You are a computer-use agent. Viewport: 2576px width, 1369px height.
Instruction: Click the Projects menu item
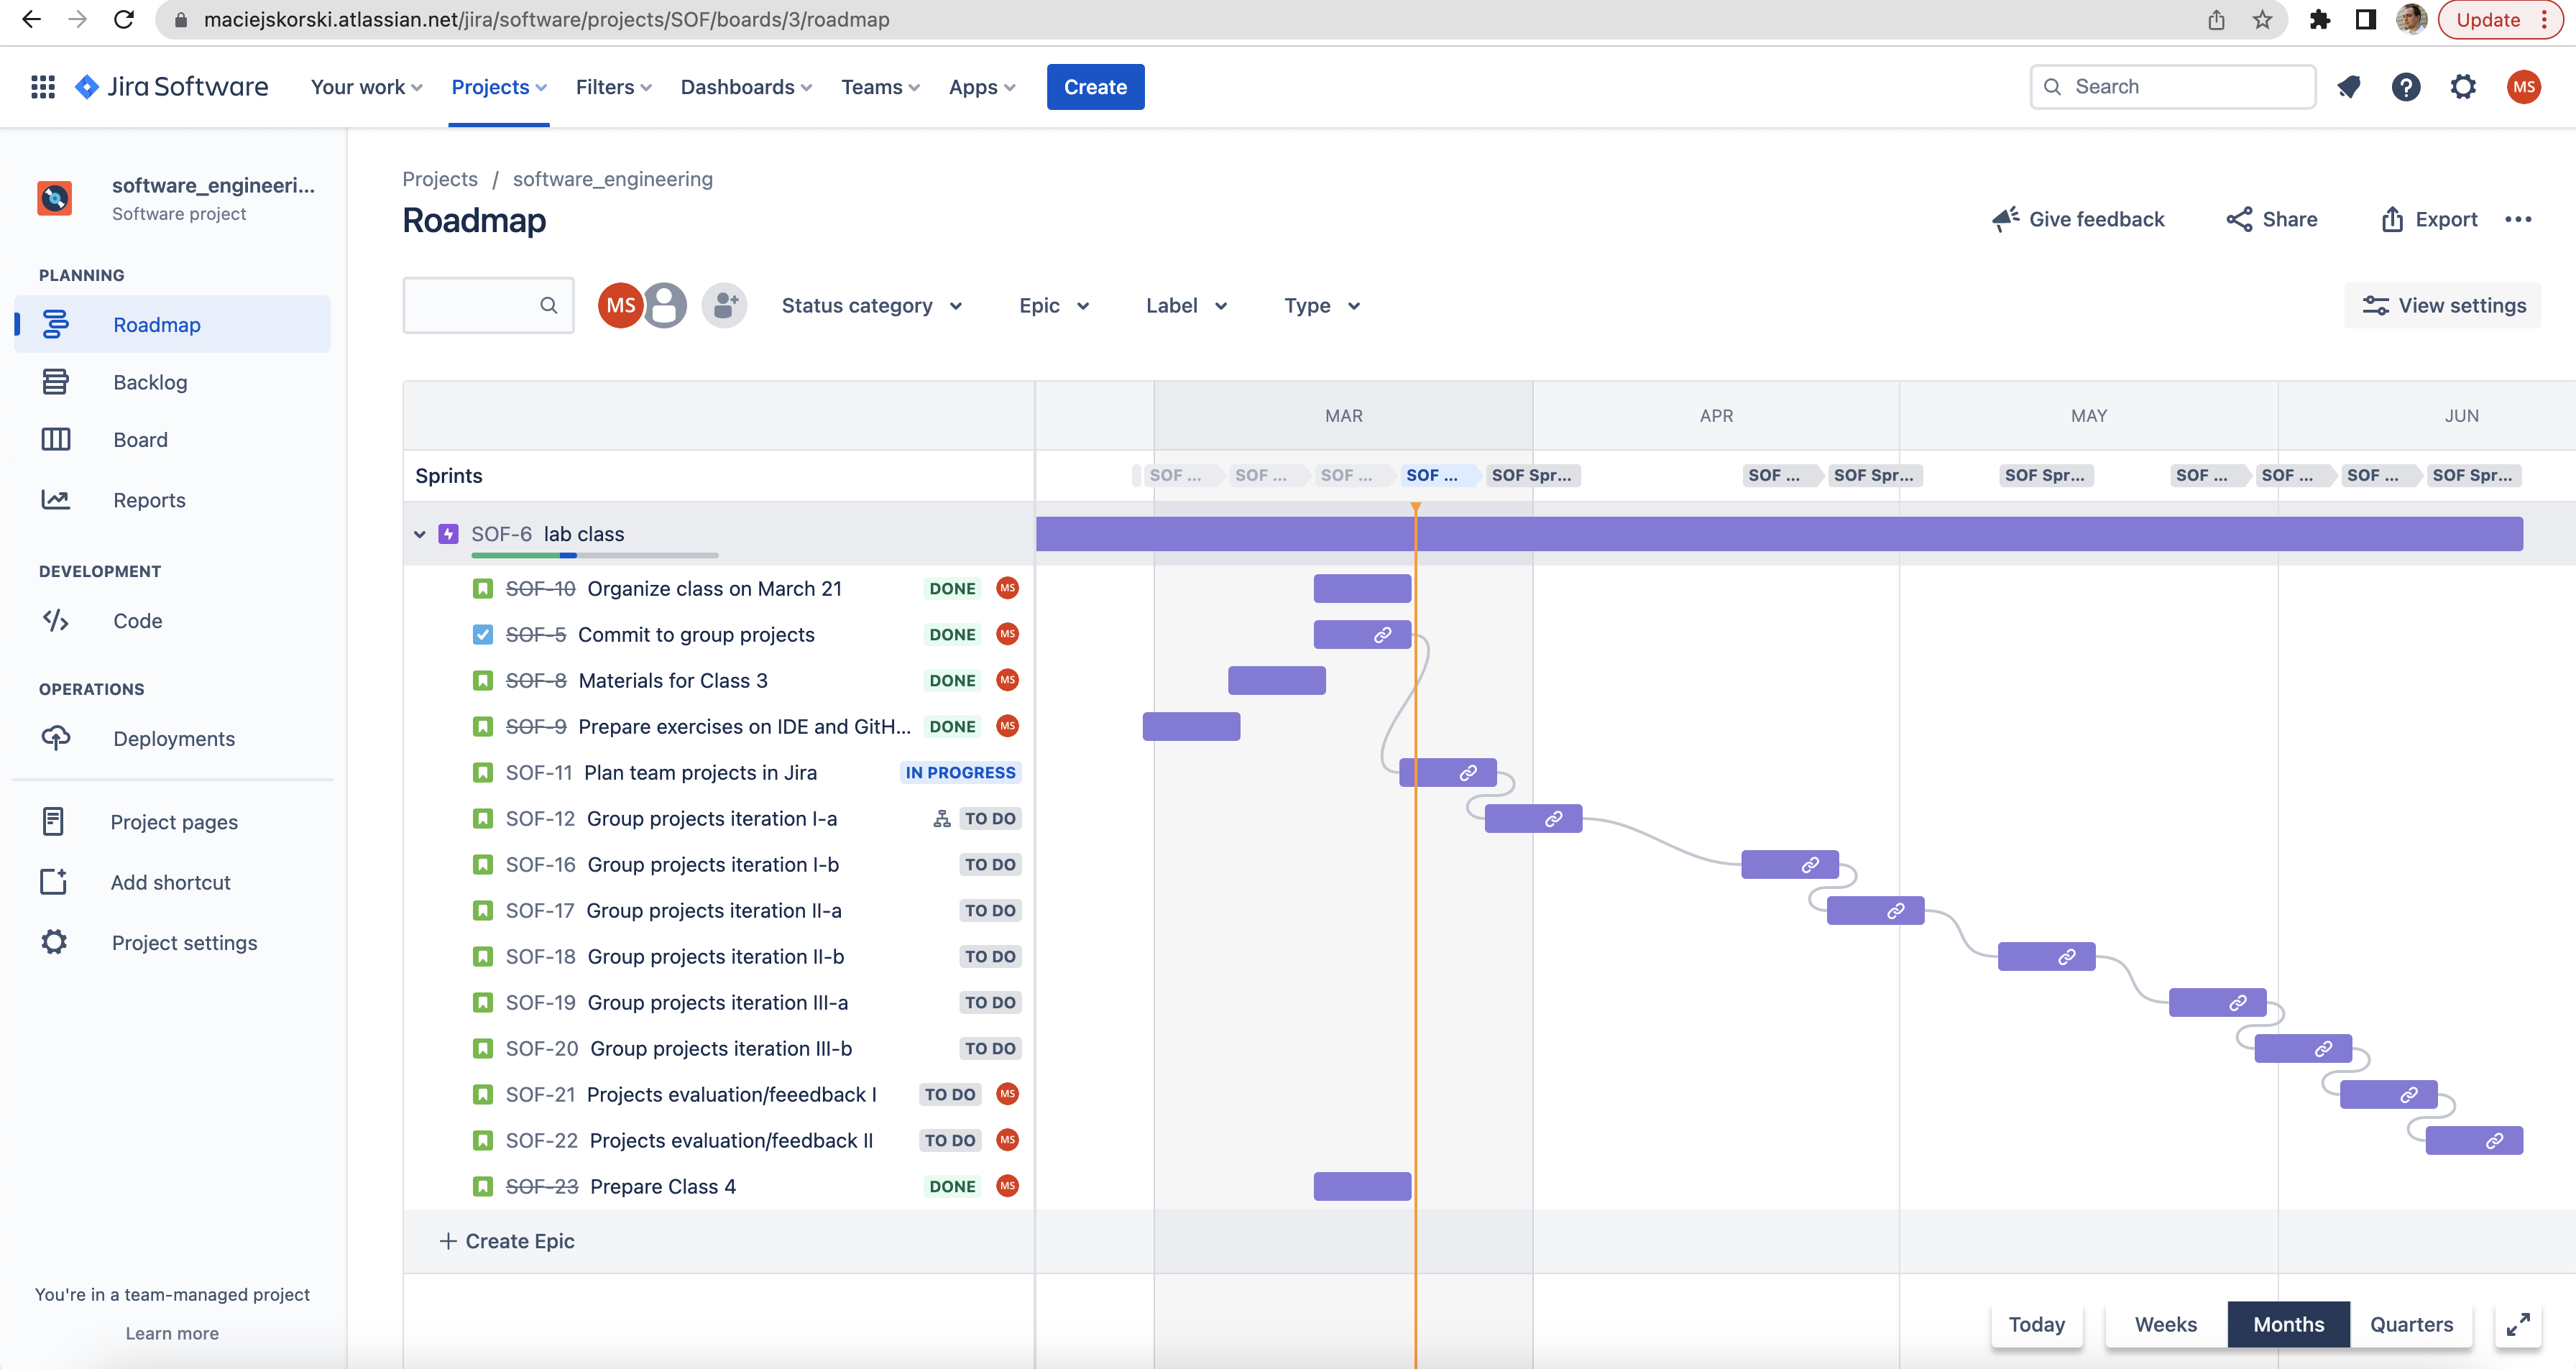(x=501, y=85)
